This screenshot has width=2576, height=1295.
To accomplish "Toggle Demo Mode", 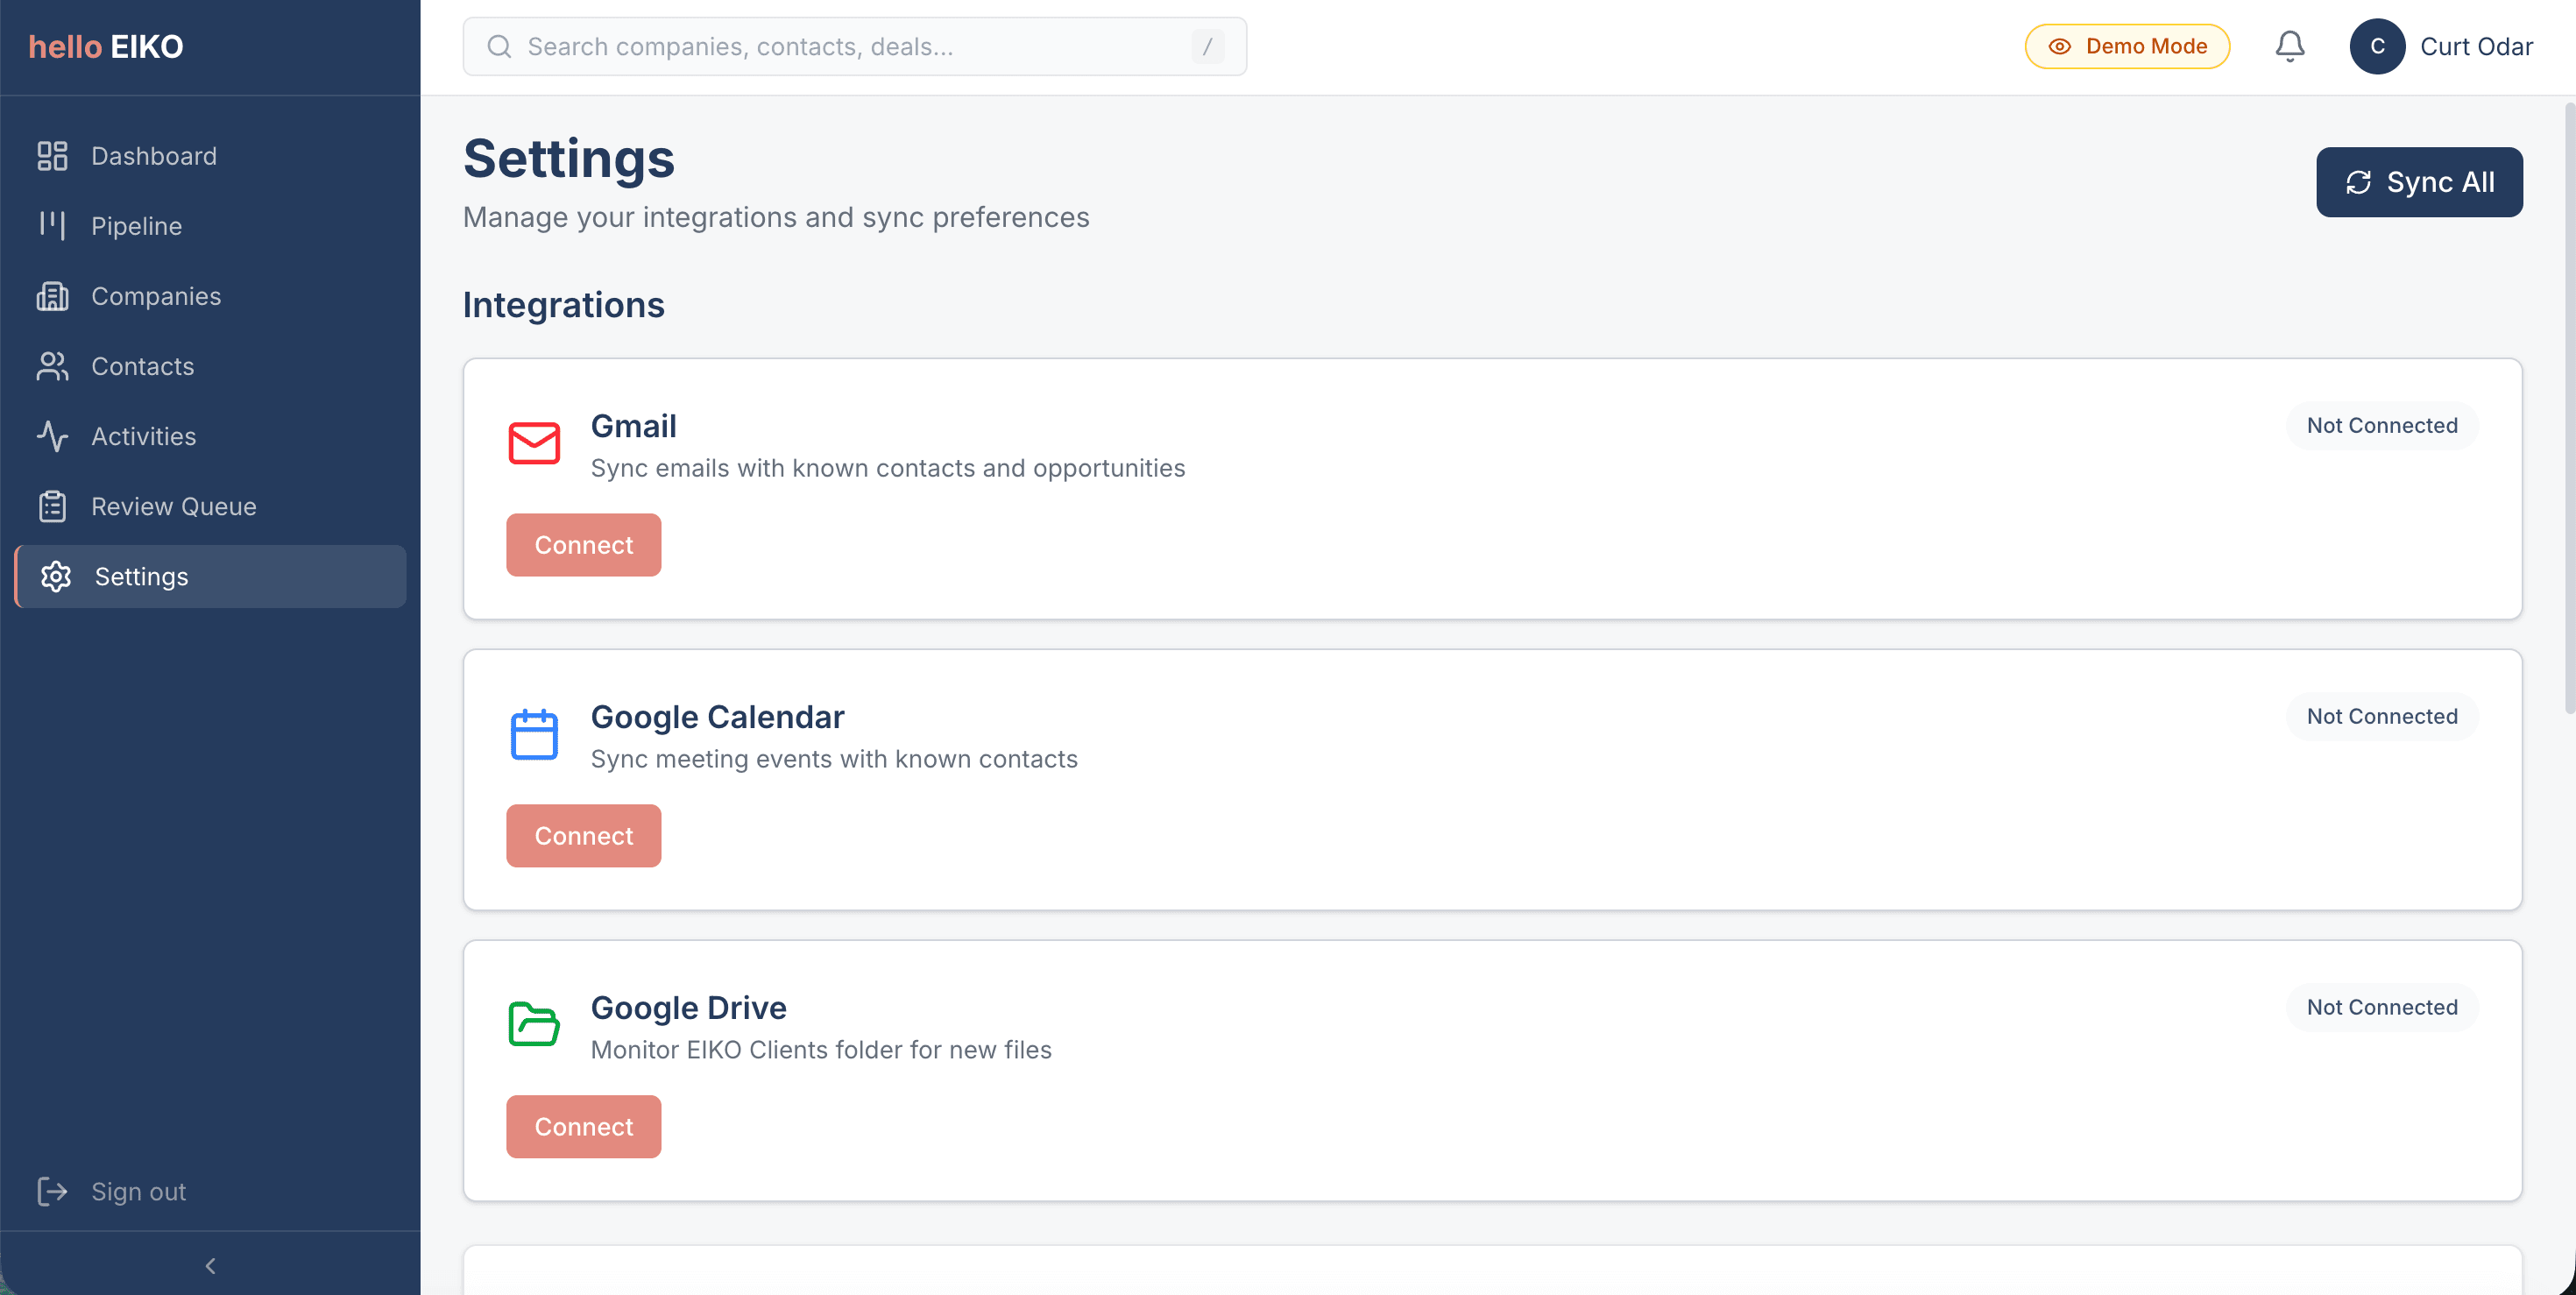I will tap(2127, 46).
